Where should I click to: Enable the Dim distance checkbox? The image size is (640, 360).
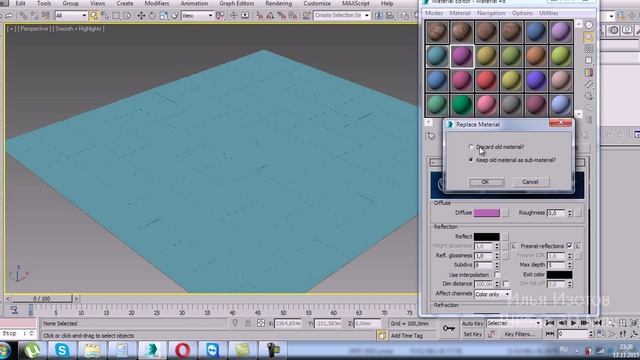tap(506, 284)
